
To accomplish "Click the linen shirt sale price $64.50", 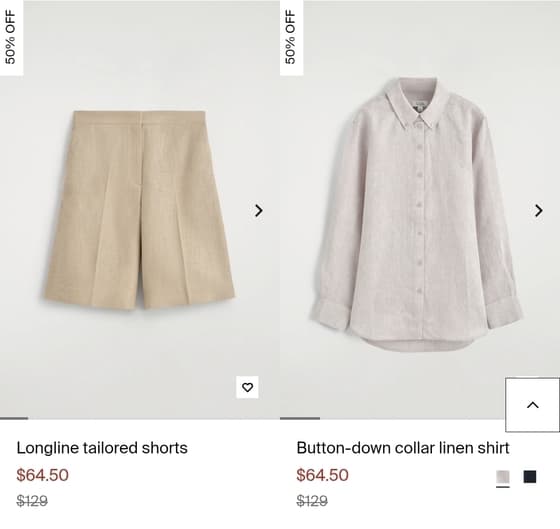I will point(322,475).
